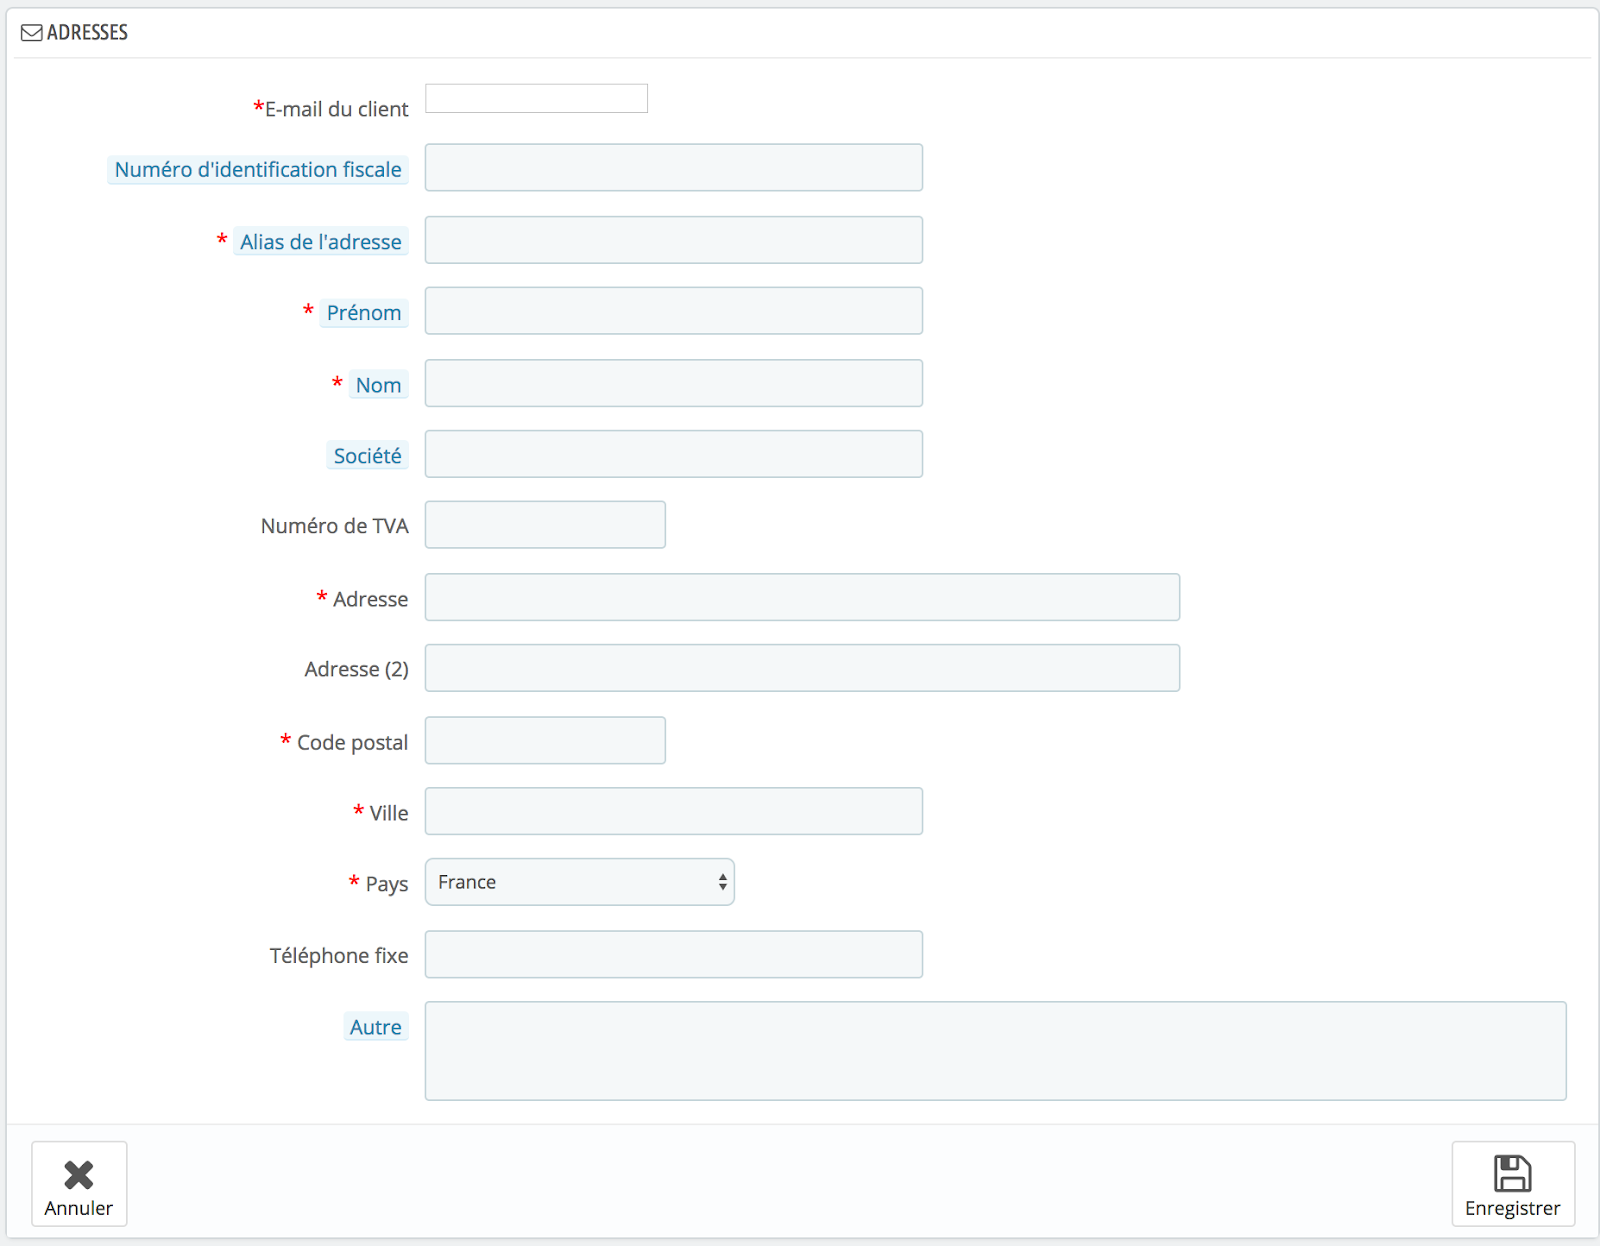Click inside the Autre text area
The width and height of the screenshot is (1600, 1246).
click(x=995, y=1051)
